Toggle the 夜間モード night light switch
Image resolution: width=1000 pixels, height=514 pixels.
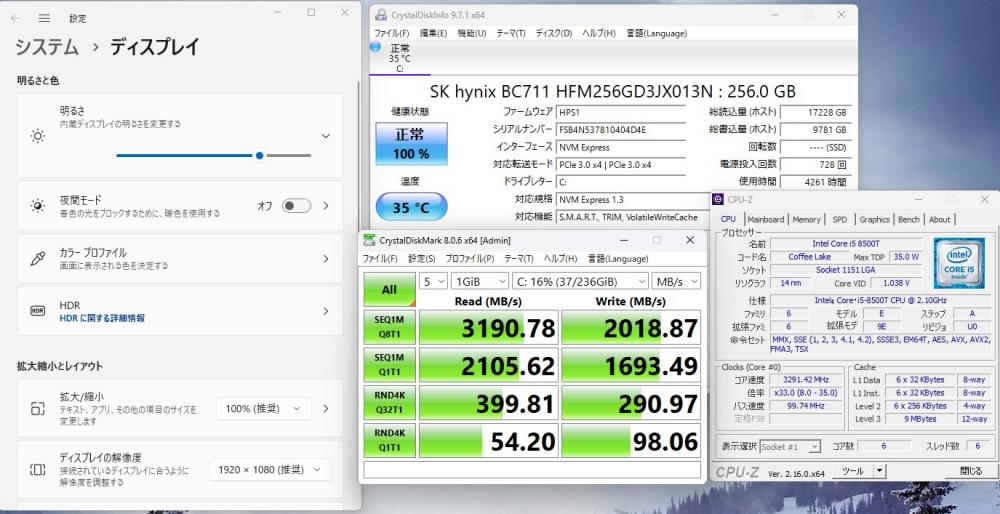(x=296, y=206)
